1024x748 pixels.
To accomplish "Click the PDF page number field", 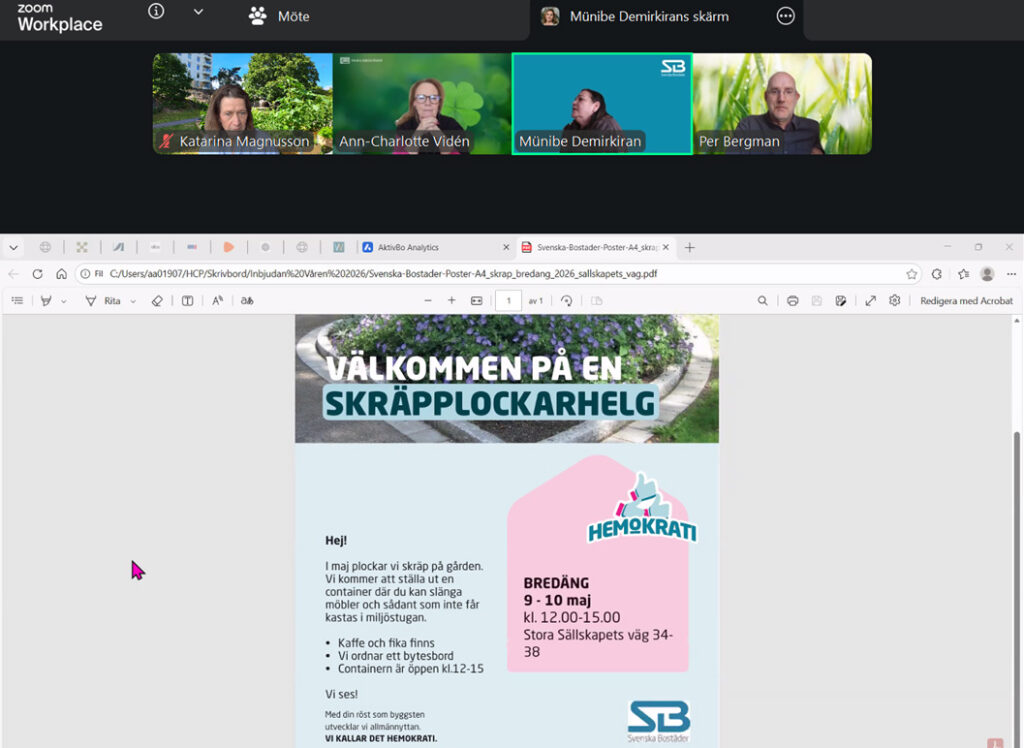I will pyautogui.click(x=509, y=299).
